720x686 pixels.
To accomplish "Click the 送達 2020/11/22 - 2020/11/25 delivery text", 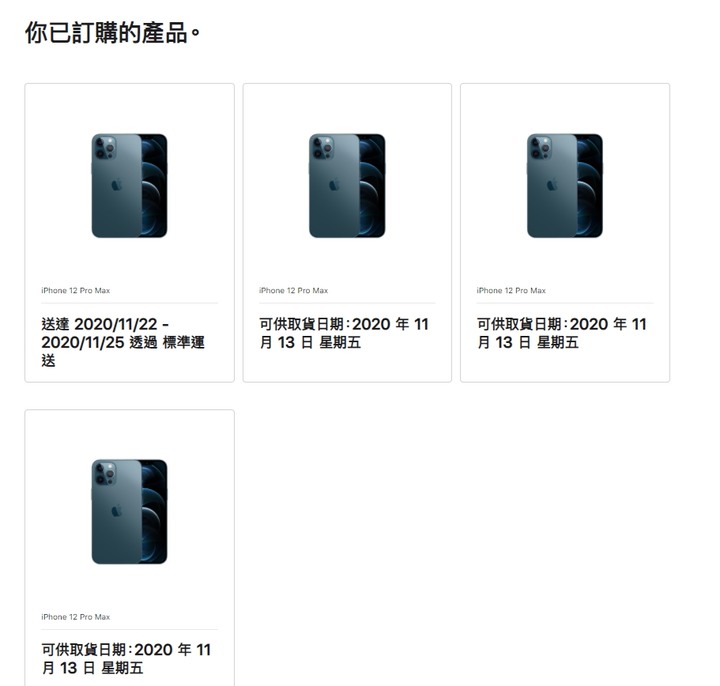I will coord(123,342).
